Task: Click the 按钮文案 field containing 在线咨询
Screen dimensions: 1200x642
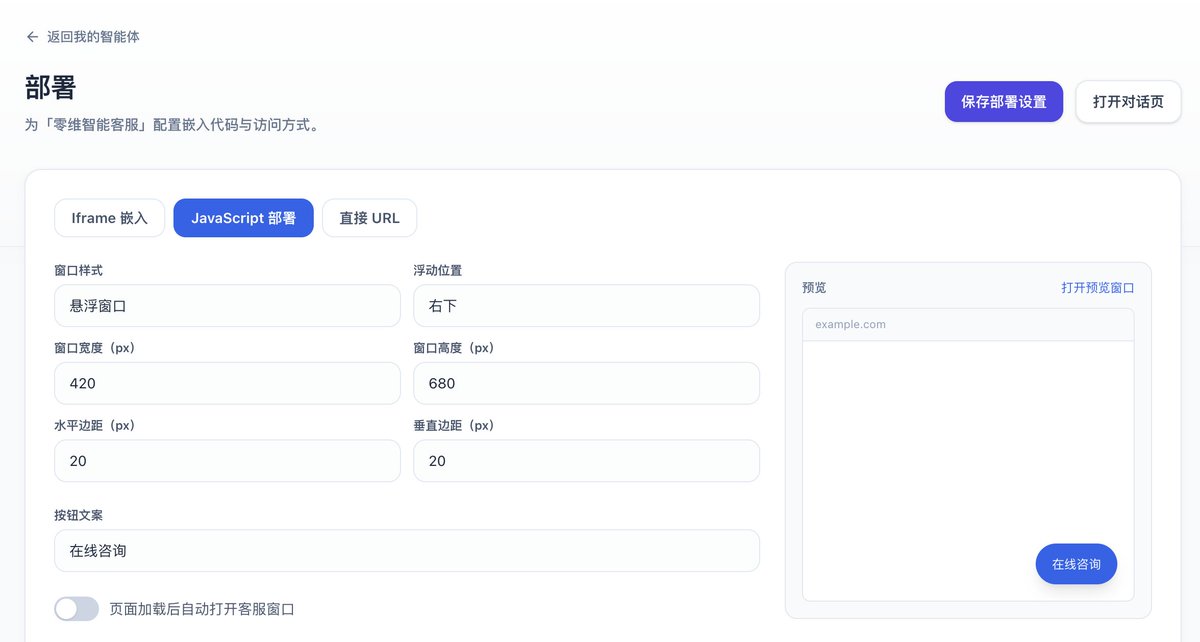Action: click(x=407, y=551)
